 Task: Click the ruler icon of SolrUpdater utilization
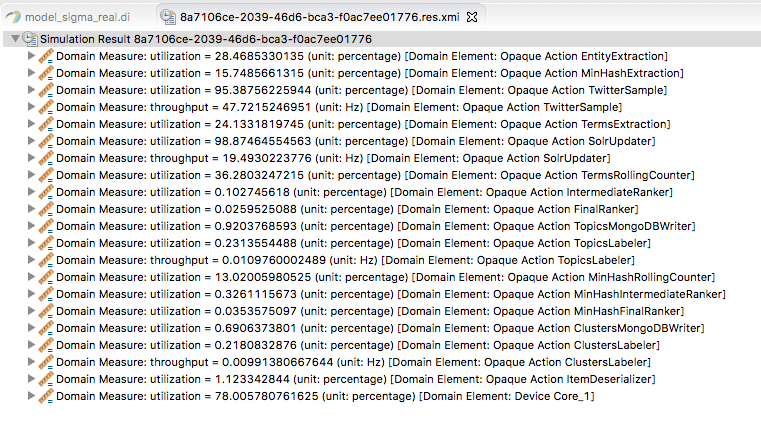(46, 141)
